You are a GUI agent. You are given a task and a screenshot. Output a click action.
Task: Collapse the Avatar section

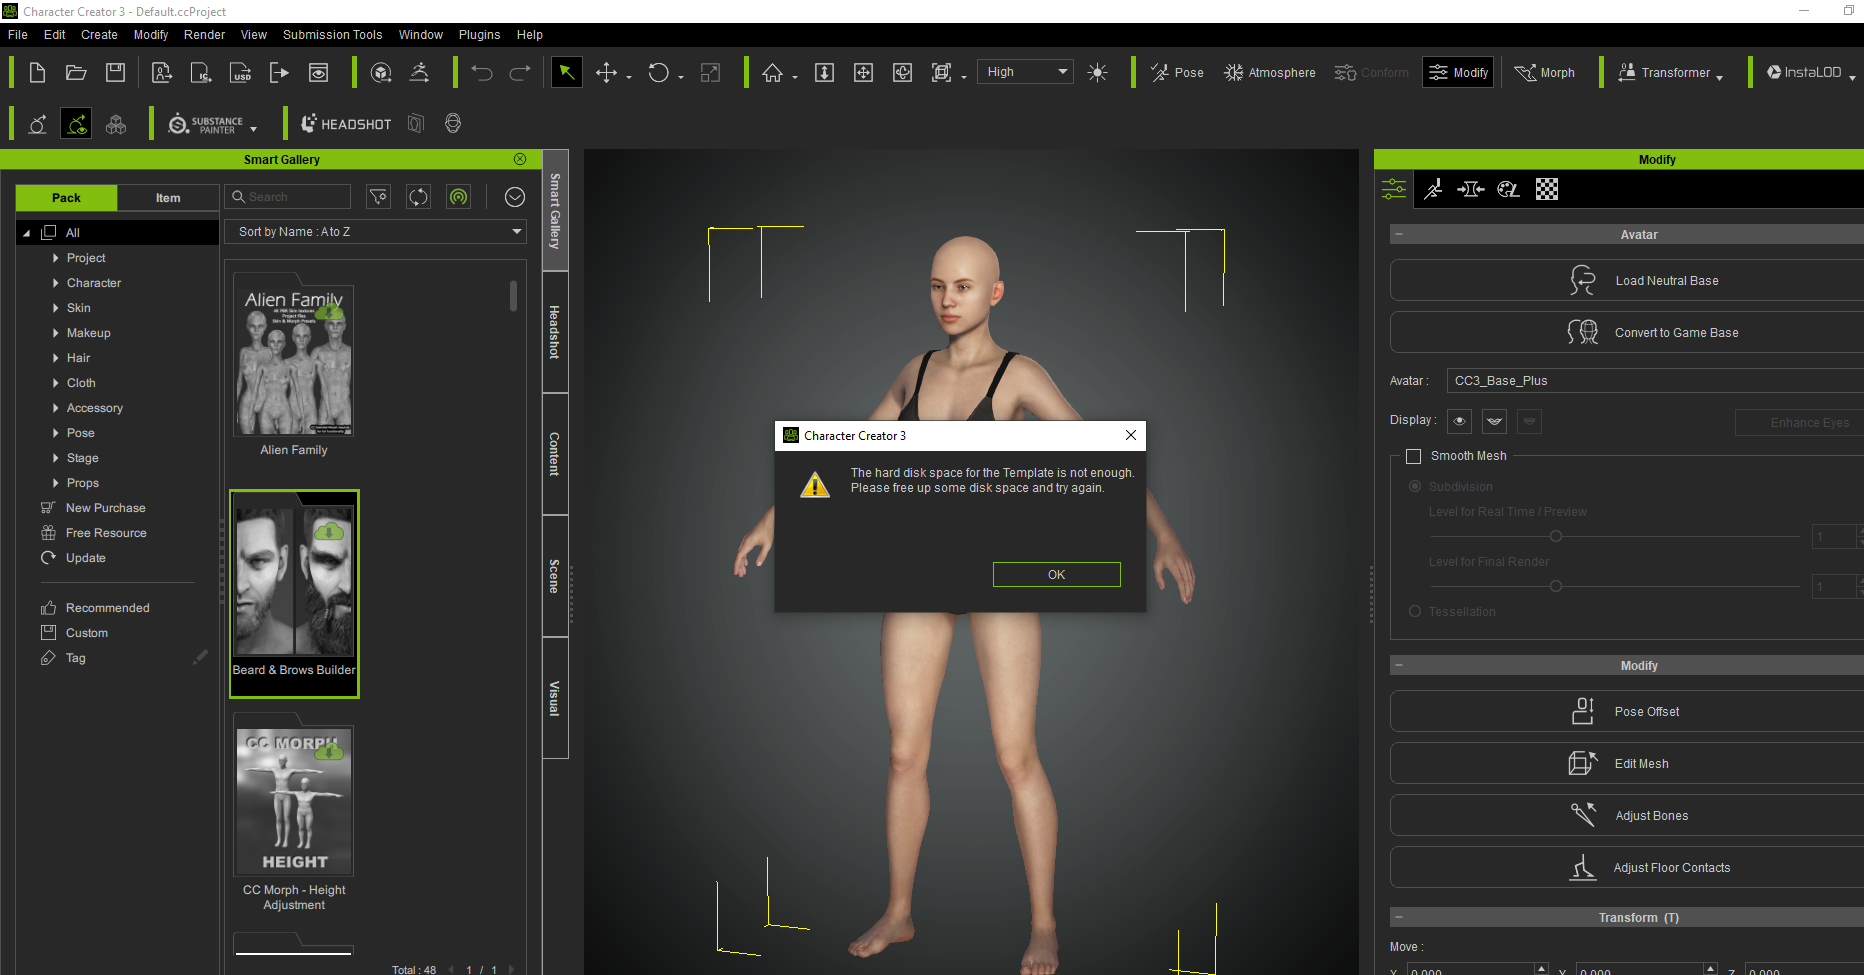pyautogui.click(x=1399, y=234)
